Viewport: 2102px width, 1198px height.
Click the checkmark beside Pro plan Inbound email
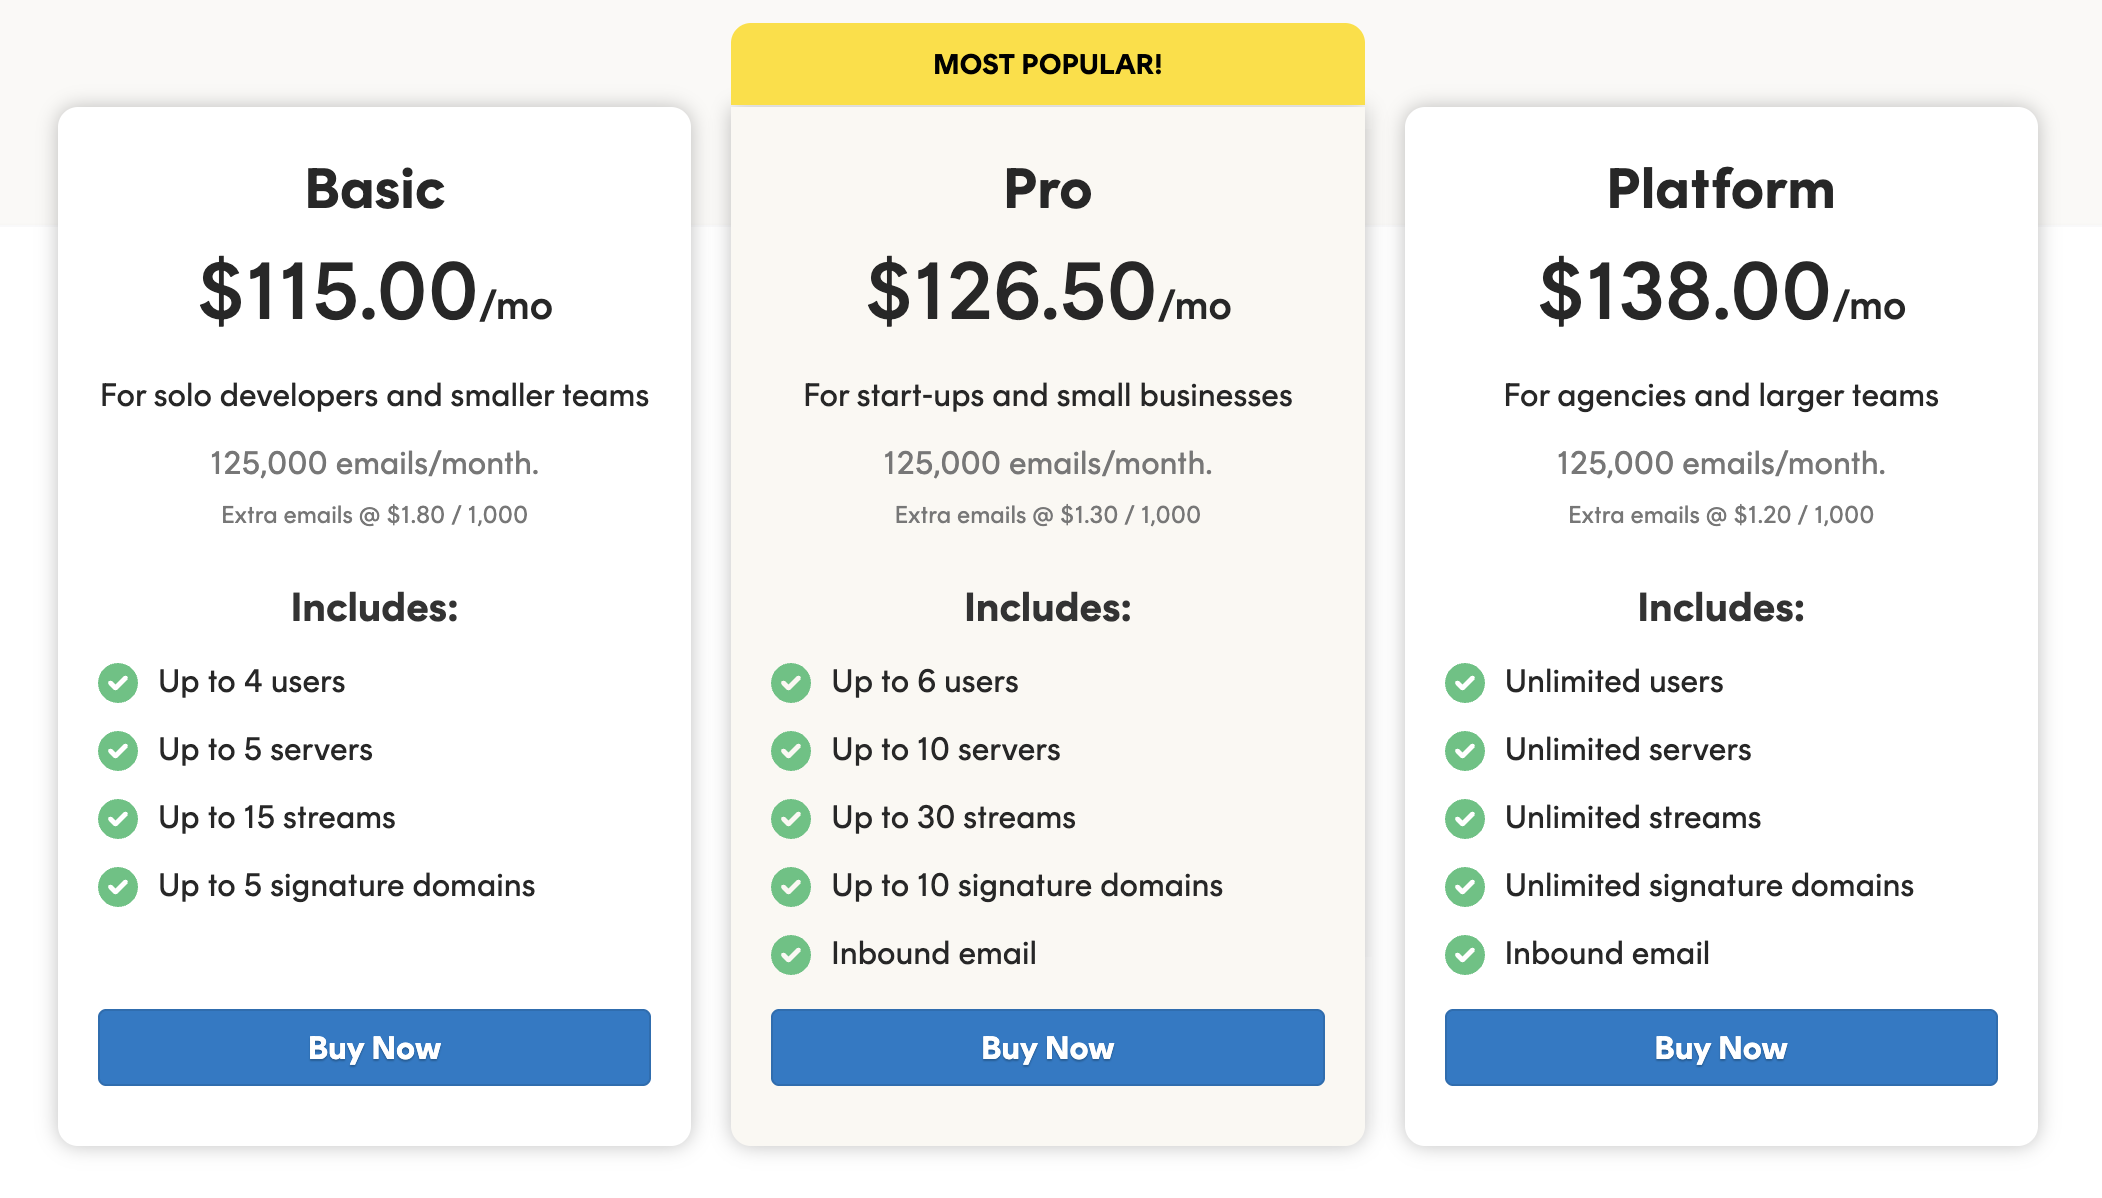tap(791, 955)
